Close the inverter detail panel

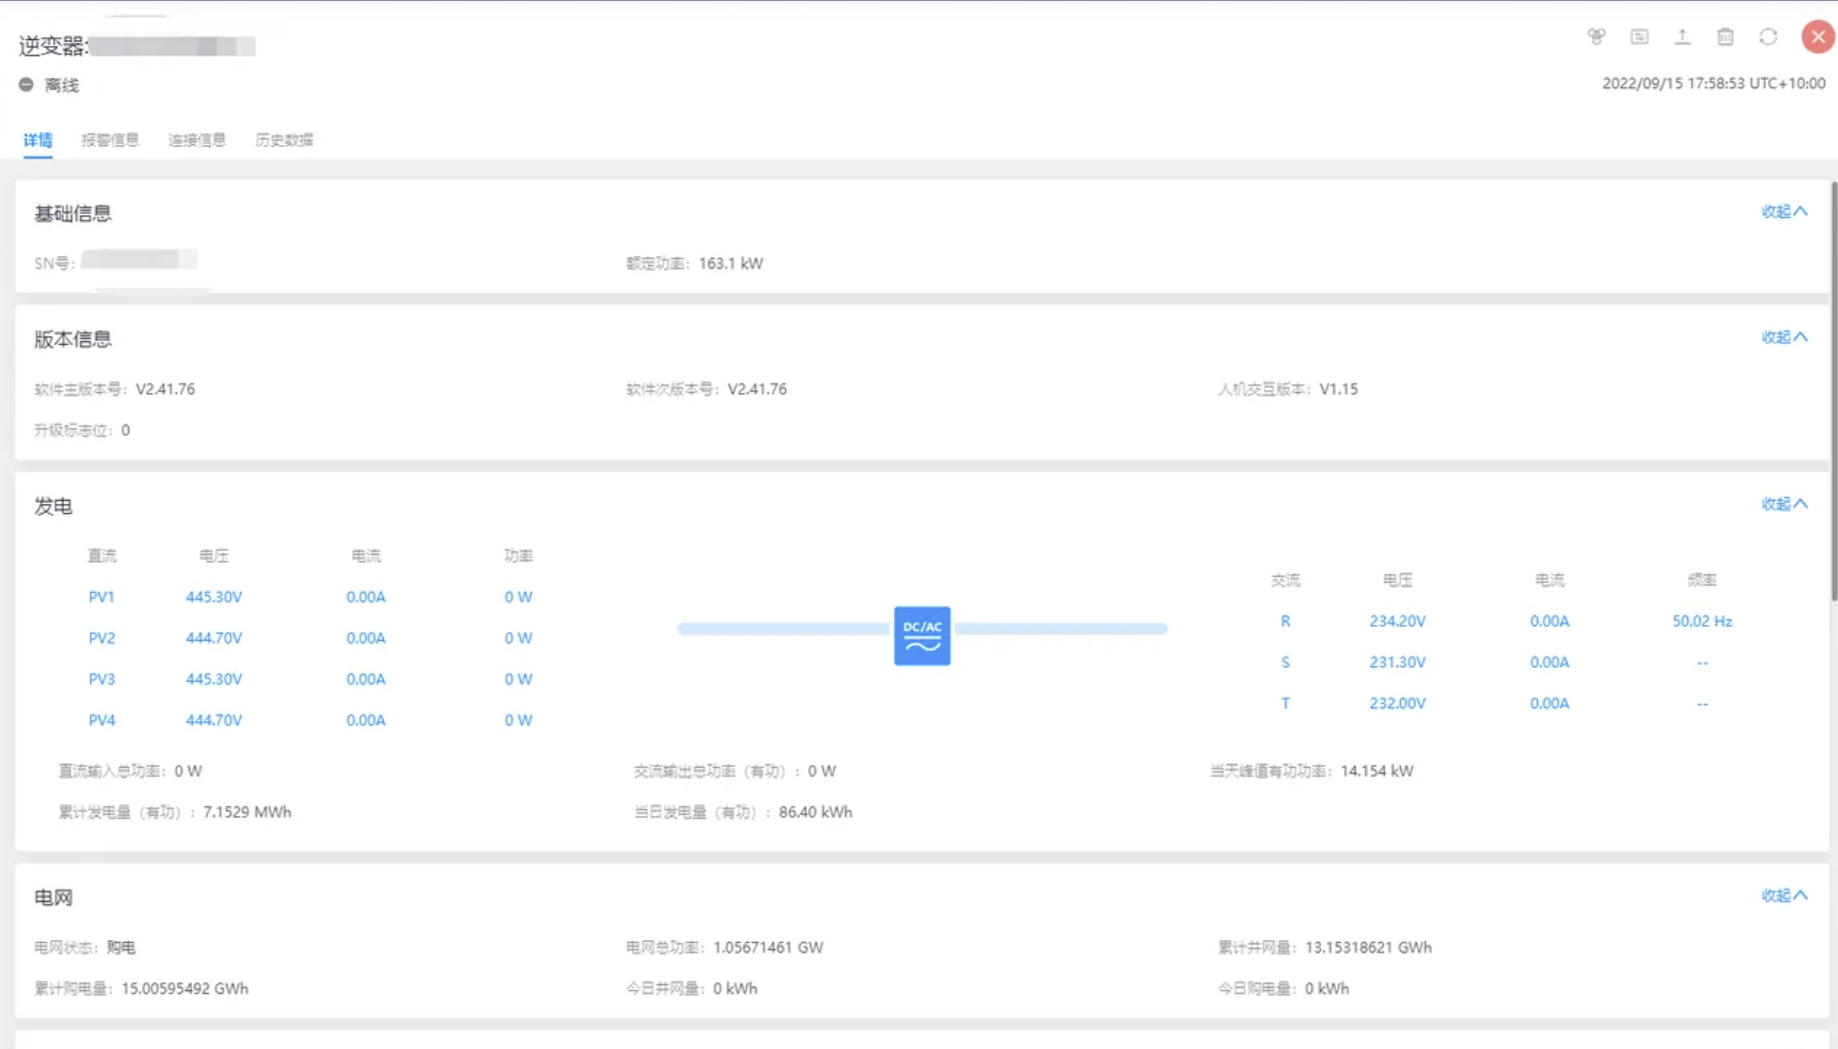click(x=1817, y=37)
